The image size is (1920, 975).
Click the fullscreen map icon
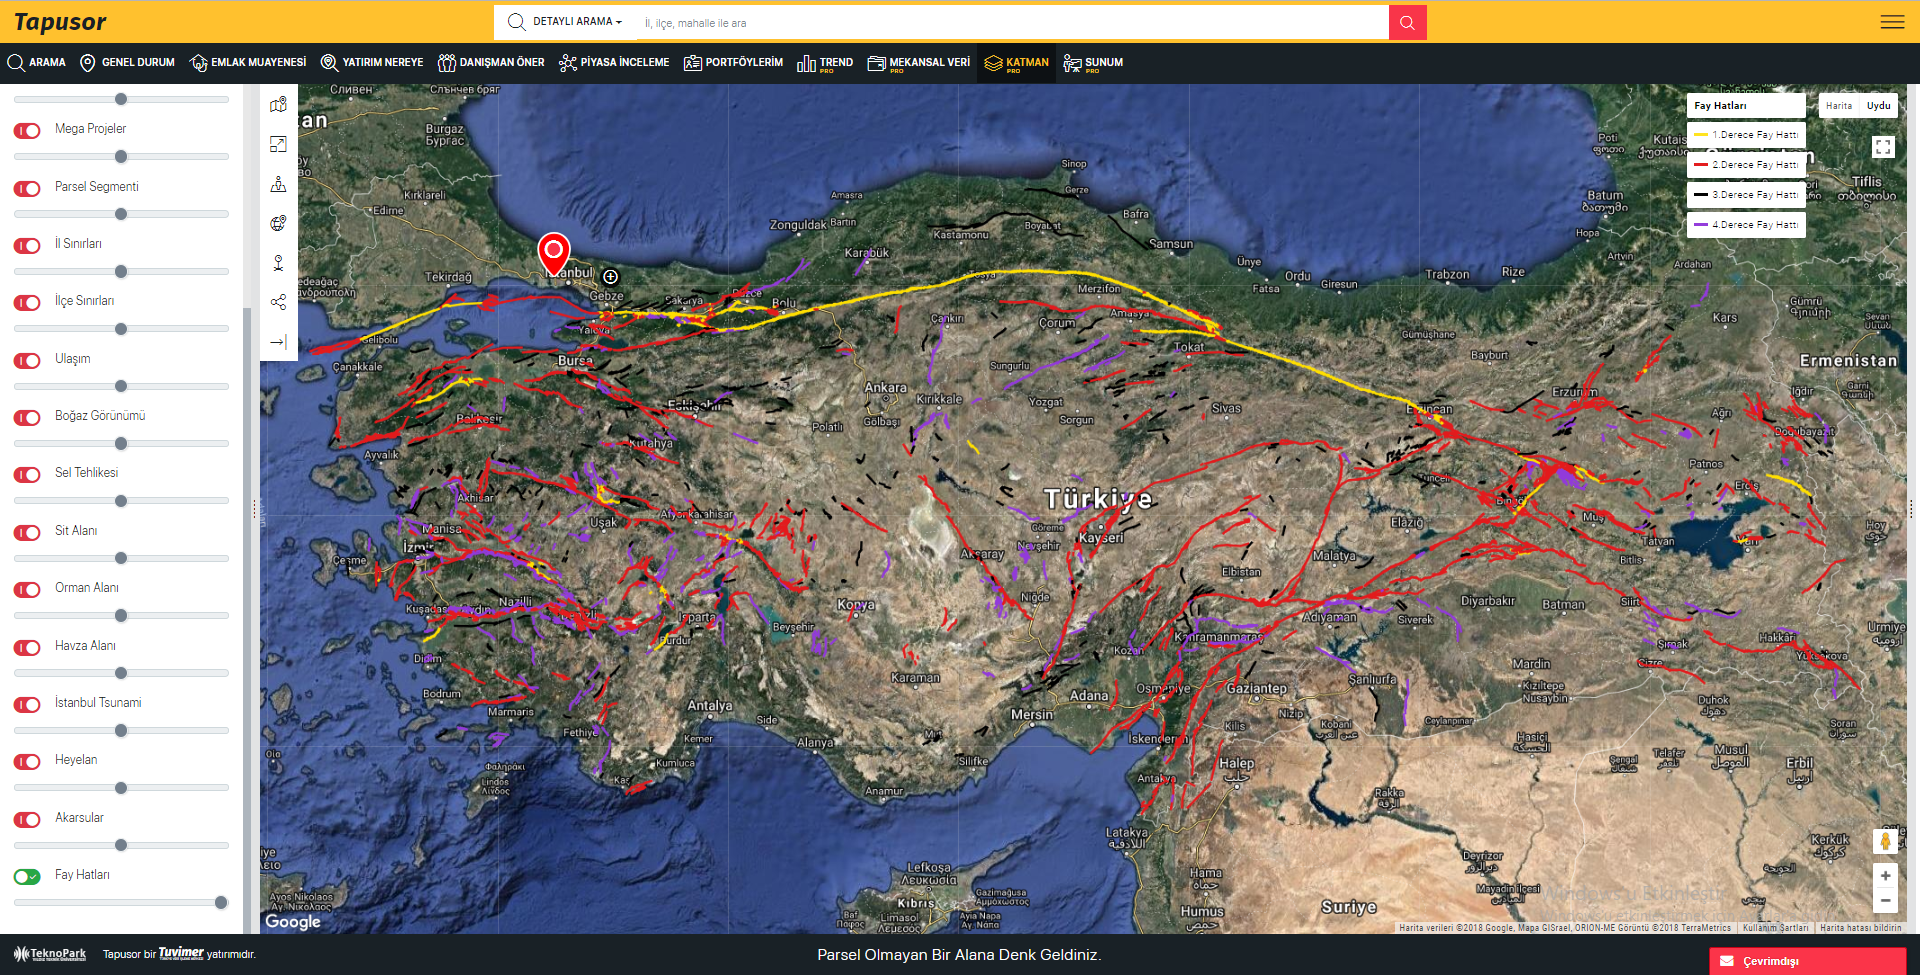[x=1883, y=147]
